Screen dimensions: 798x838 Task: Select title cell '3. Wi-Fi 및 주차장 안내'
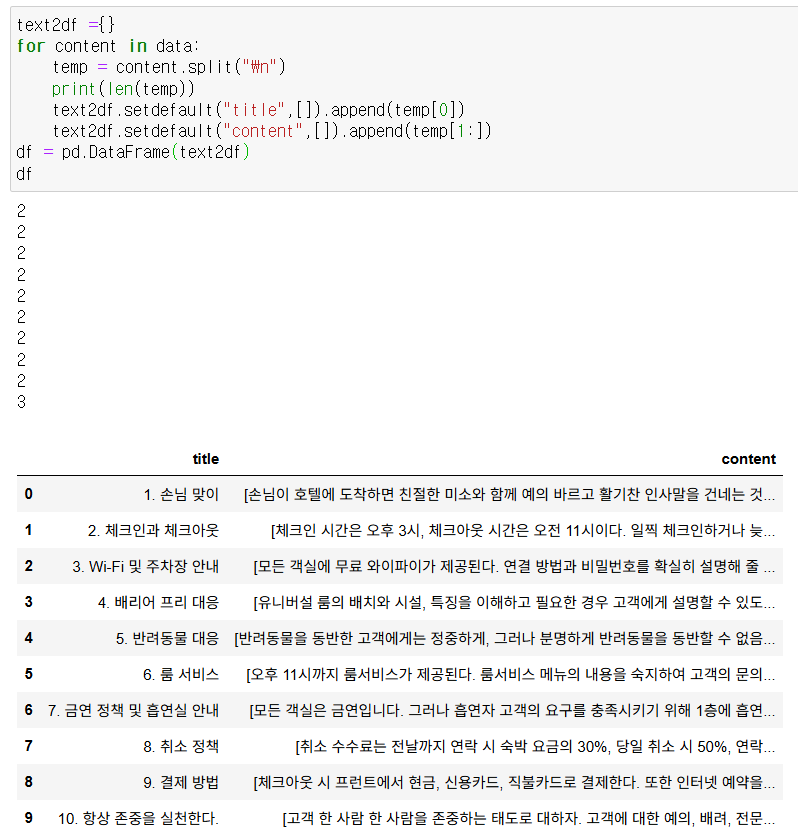pos(145,566)
